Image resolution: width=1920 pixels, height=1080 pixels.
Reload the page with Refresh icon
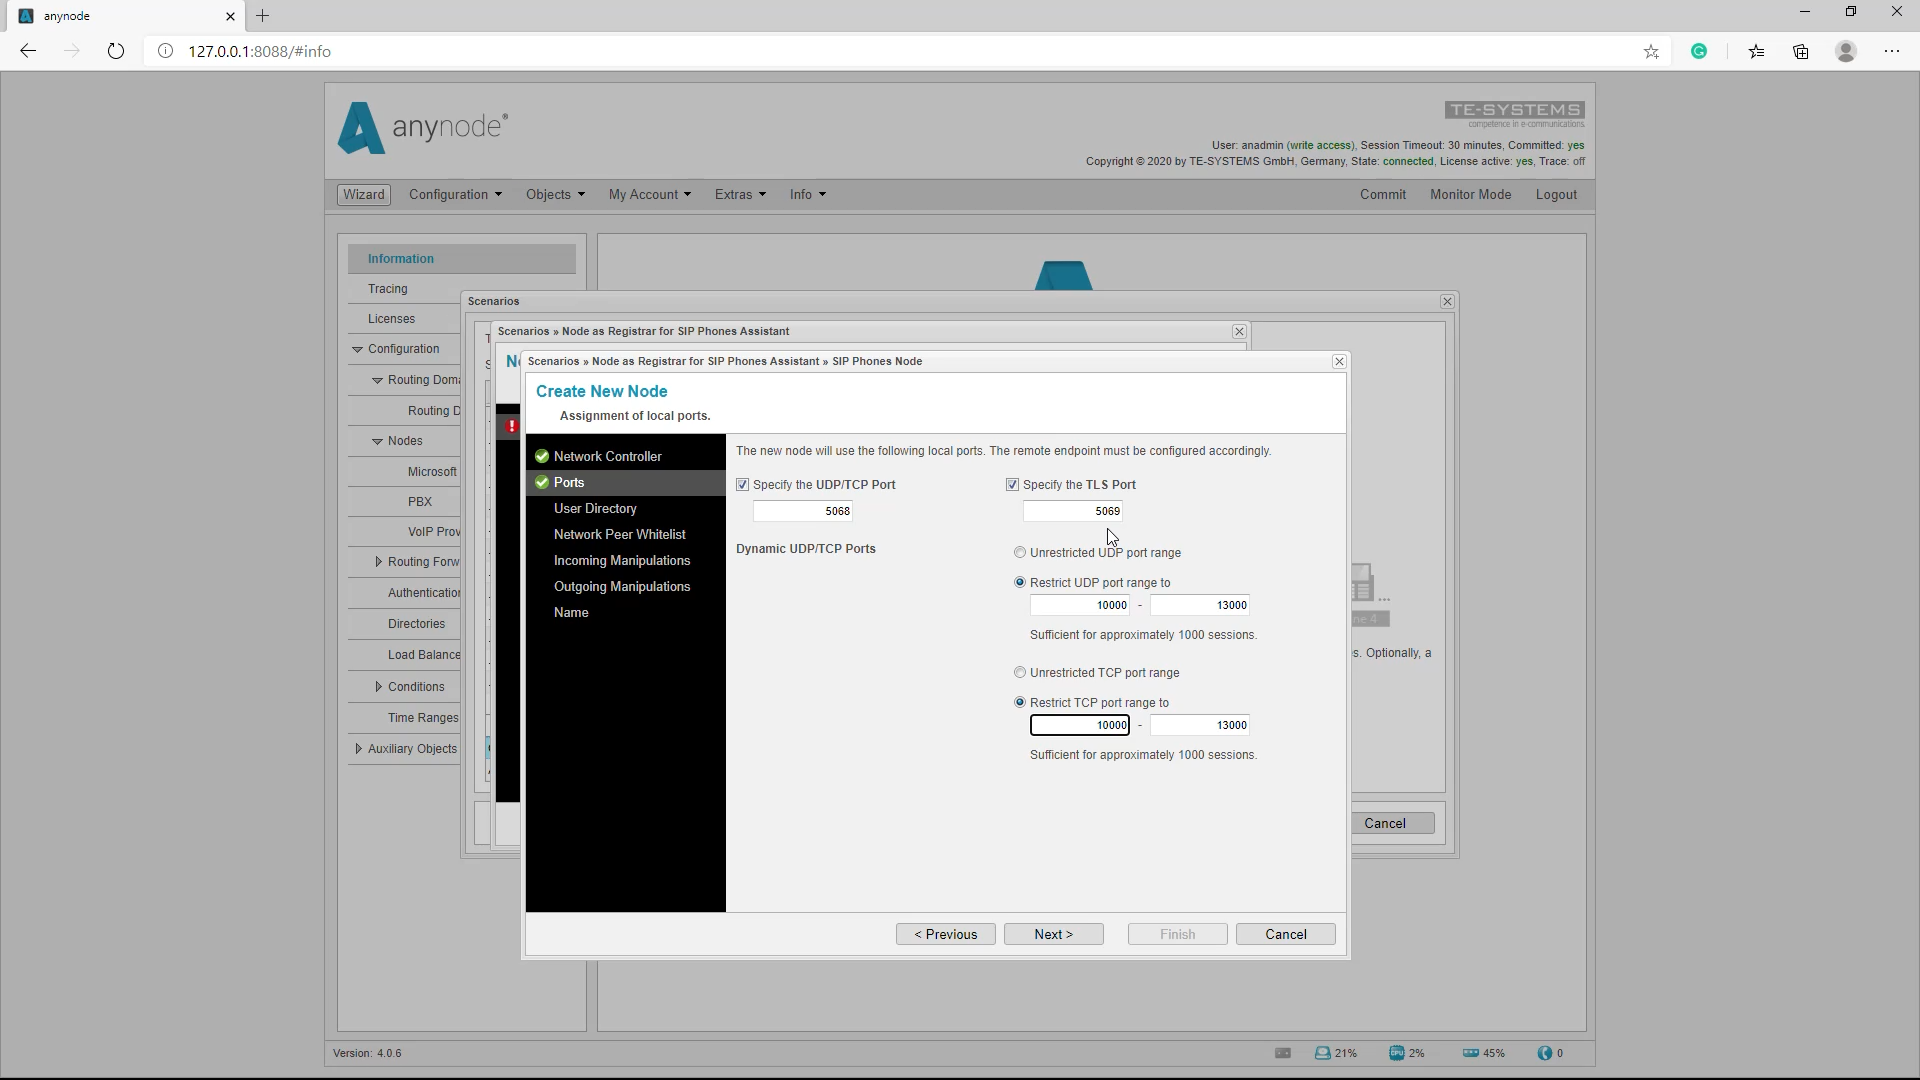[116, 51]
